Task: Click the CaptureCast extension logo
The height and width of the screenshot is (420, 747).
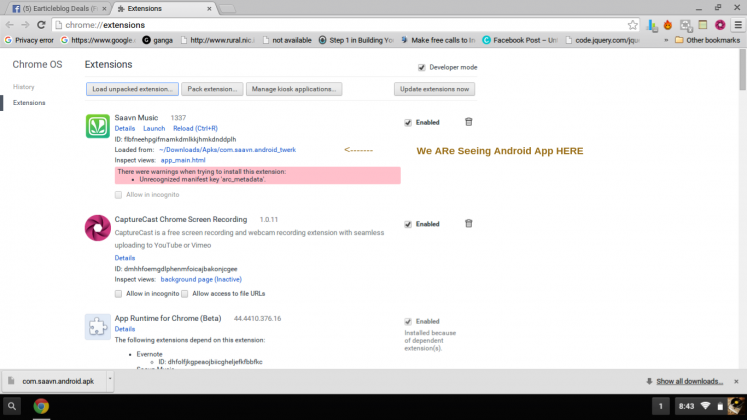Action: [x=98, y=228]
